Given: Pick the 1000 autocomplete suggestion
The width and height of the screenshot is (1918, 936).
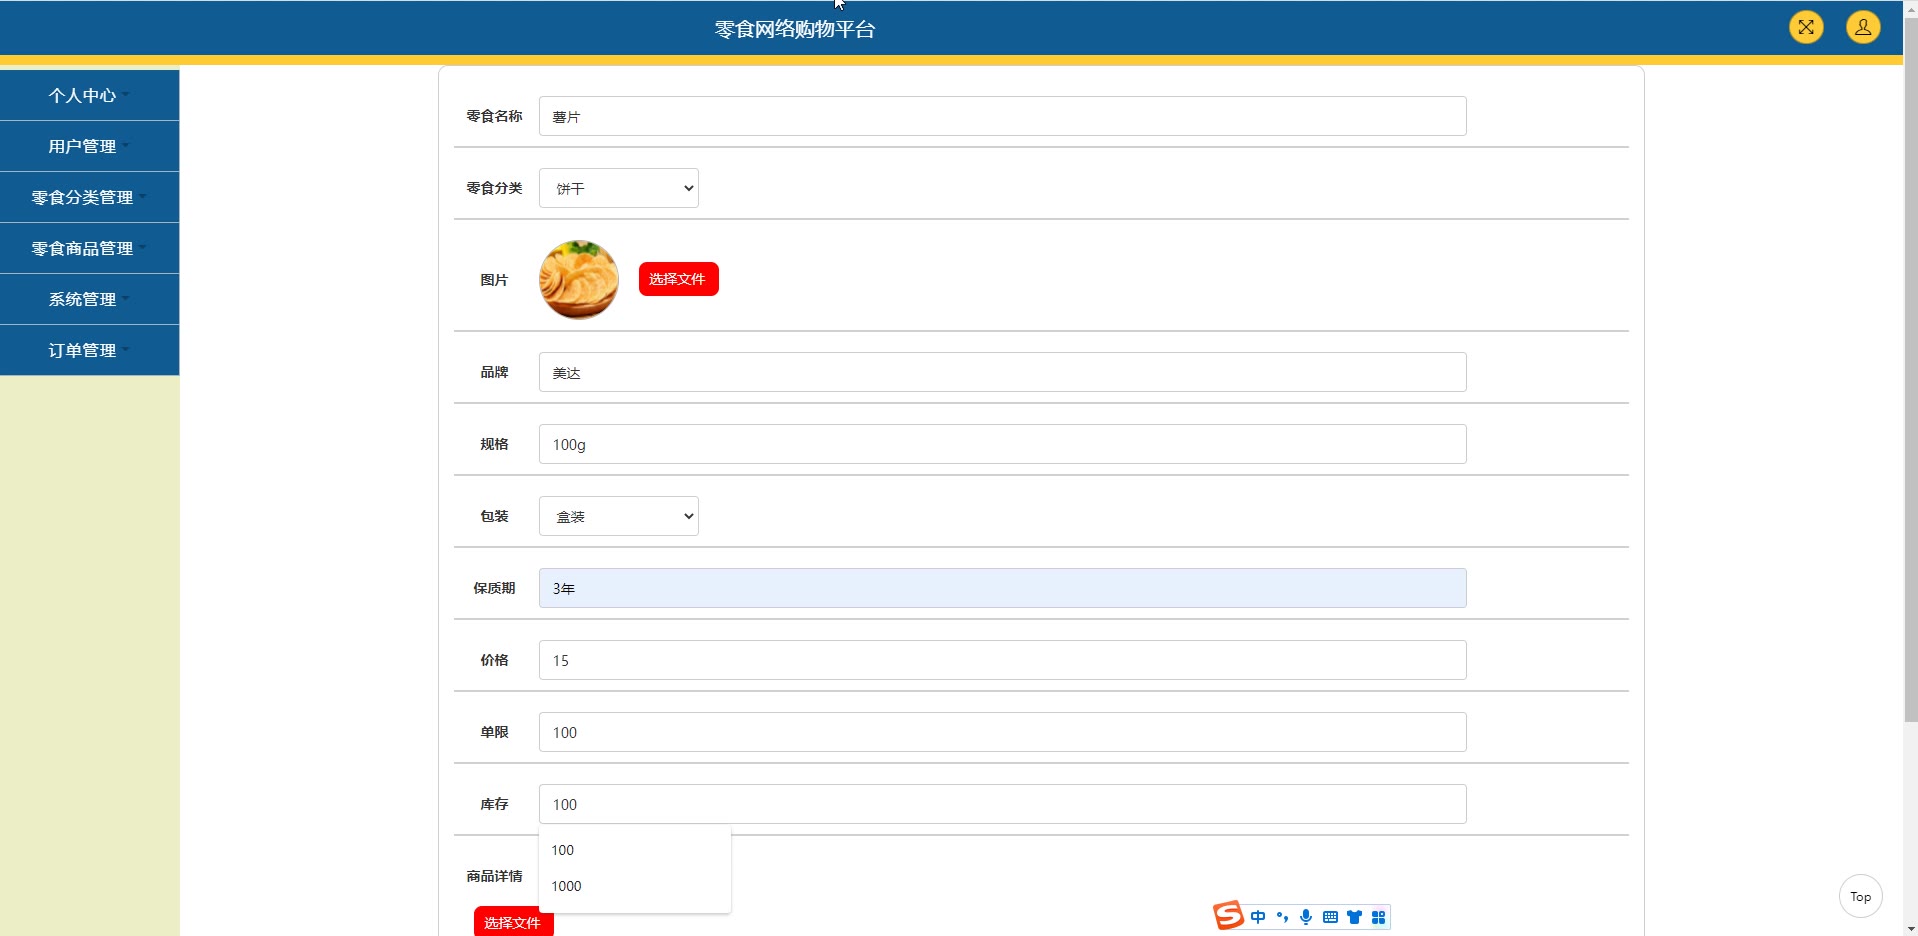Looking at the screenshot, I should pos(635,886).
